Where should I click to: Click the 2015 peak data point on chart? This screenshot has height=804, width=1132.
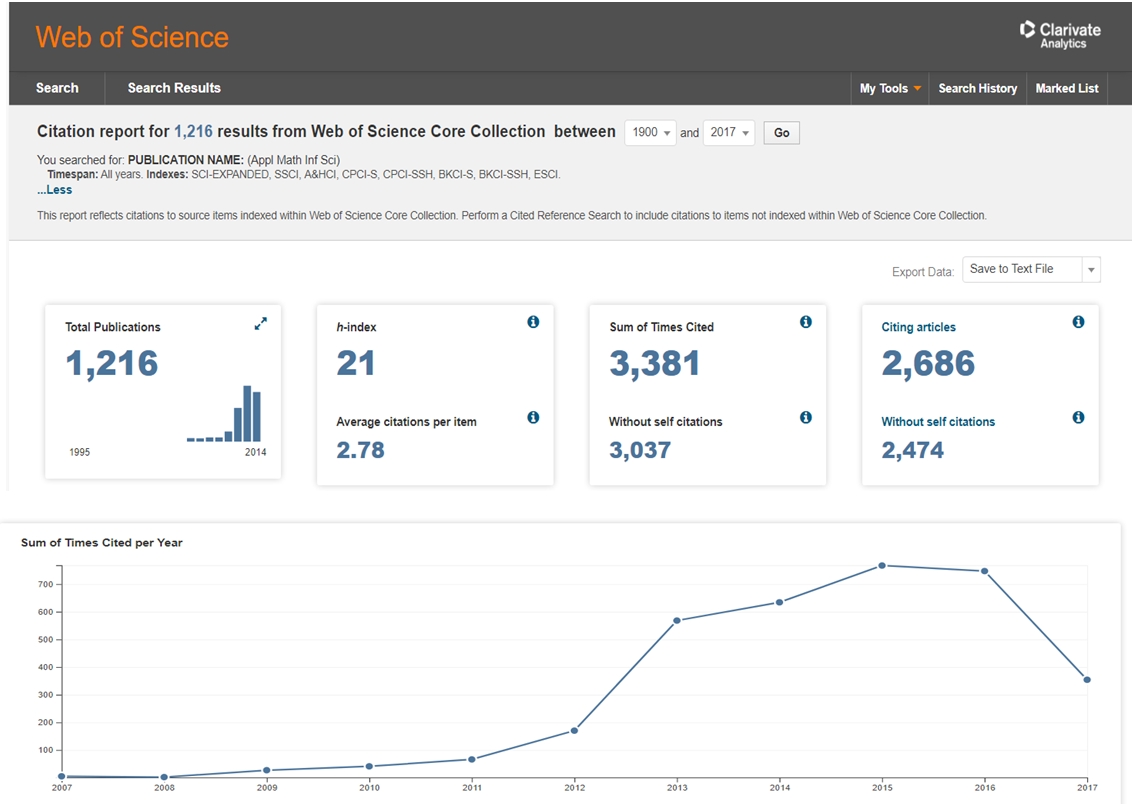882,566
